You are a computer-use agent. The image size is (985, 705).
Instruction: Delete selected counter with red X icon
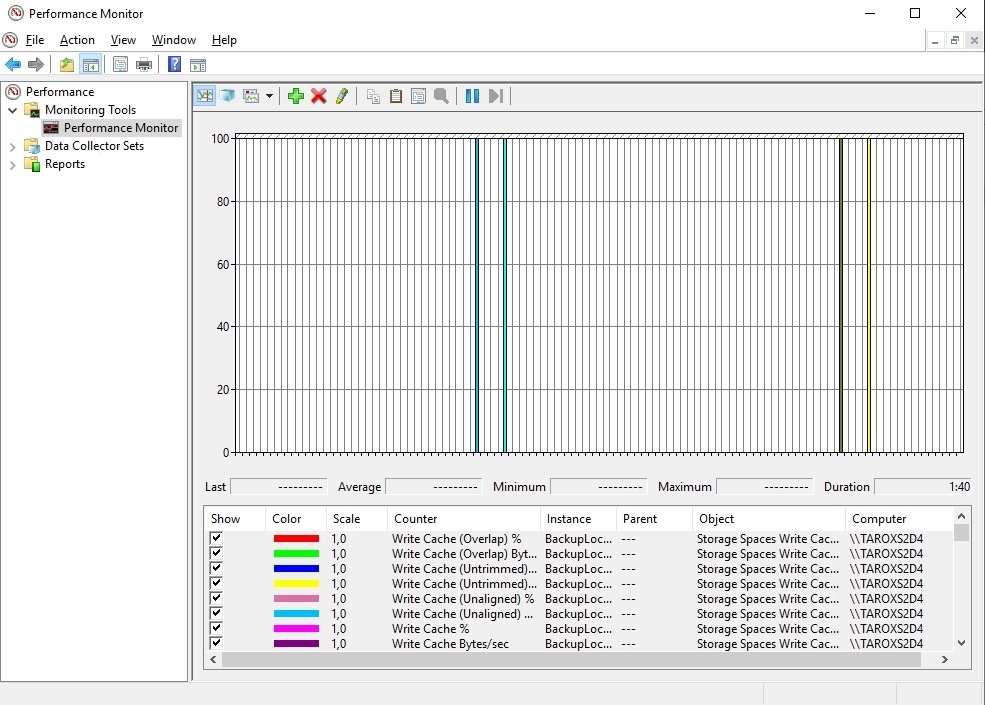(318, 96)
